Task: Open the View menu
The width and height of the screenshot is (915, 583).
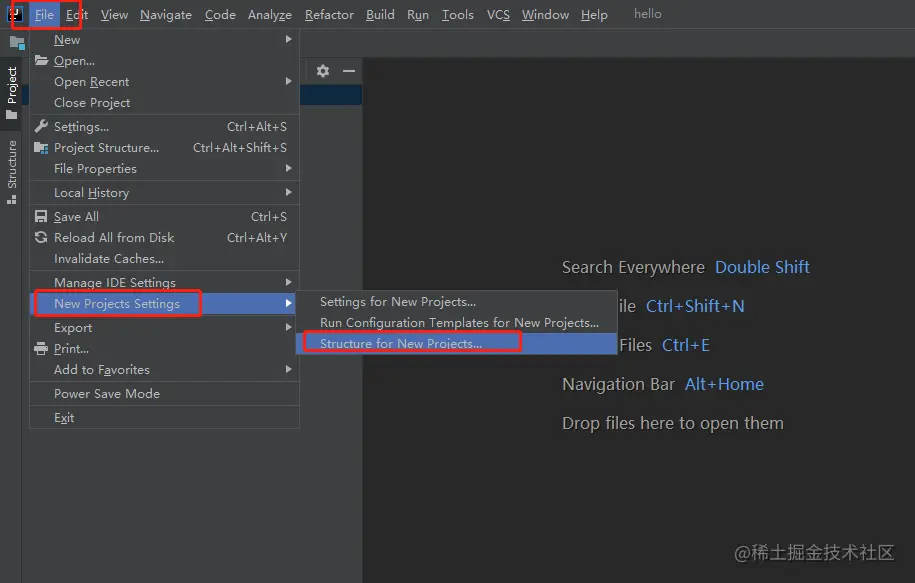Action: point(114,15)
